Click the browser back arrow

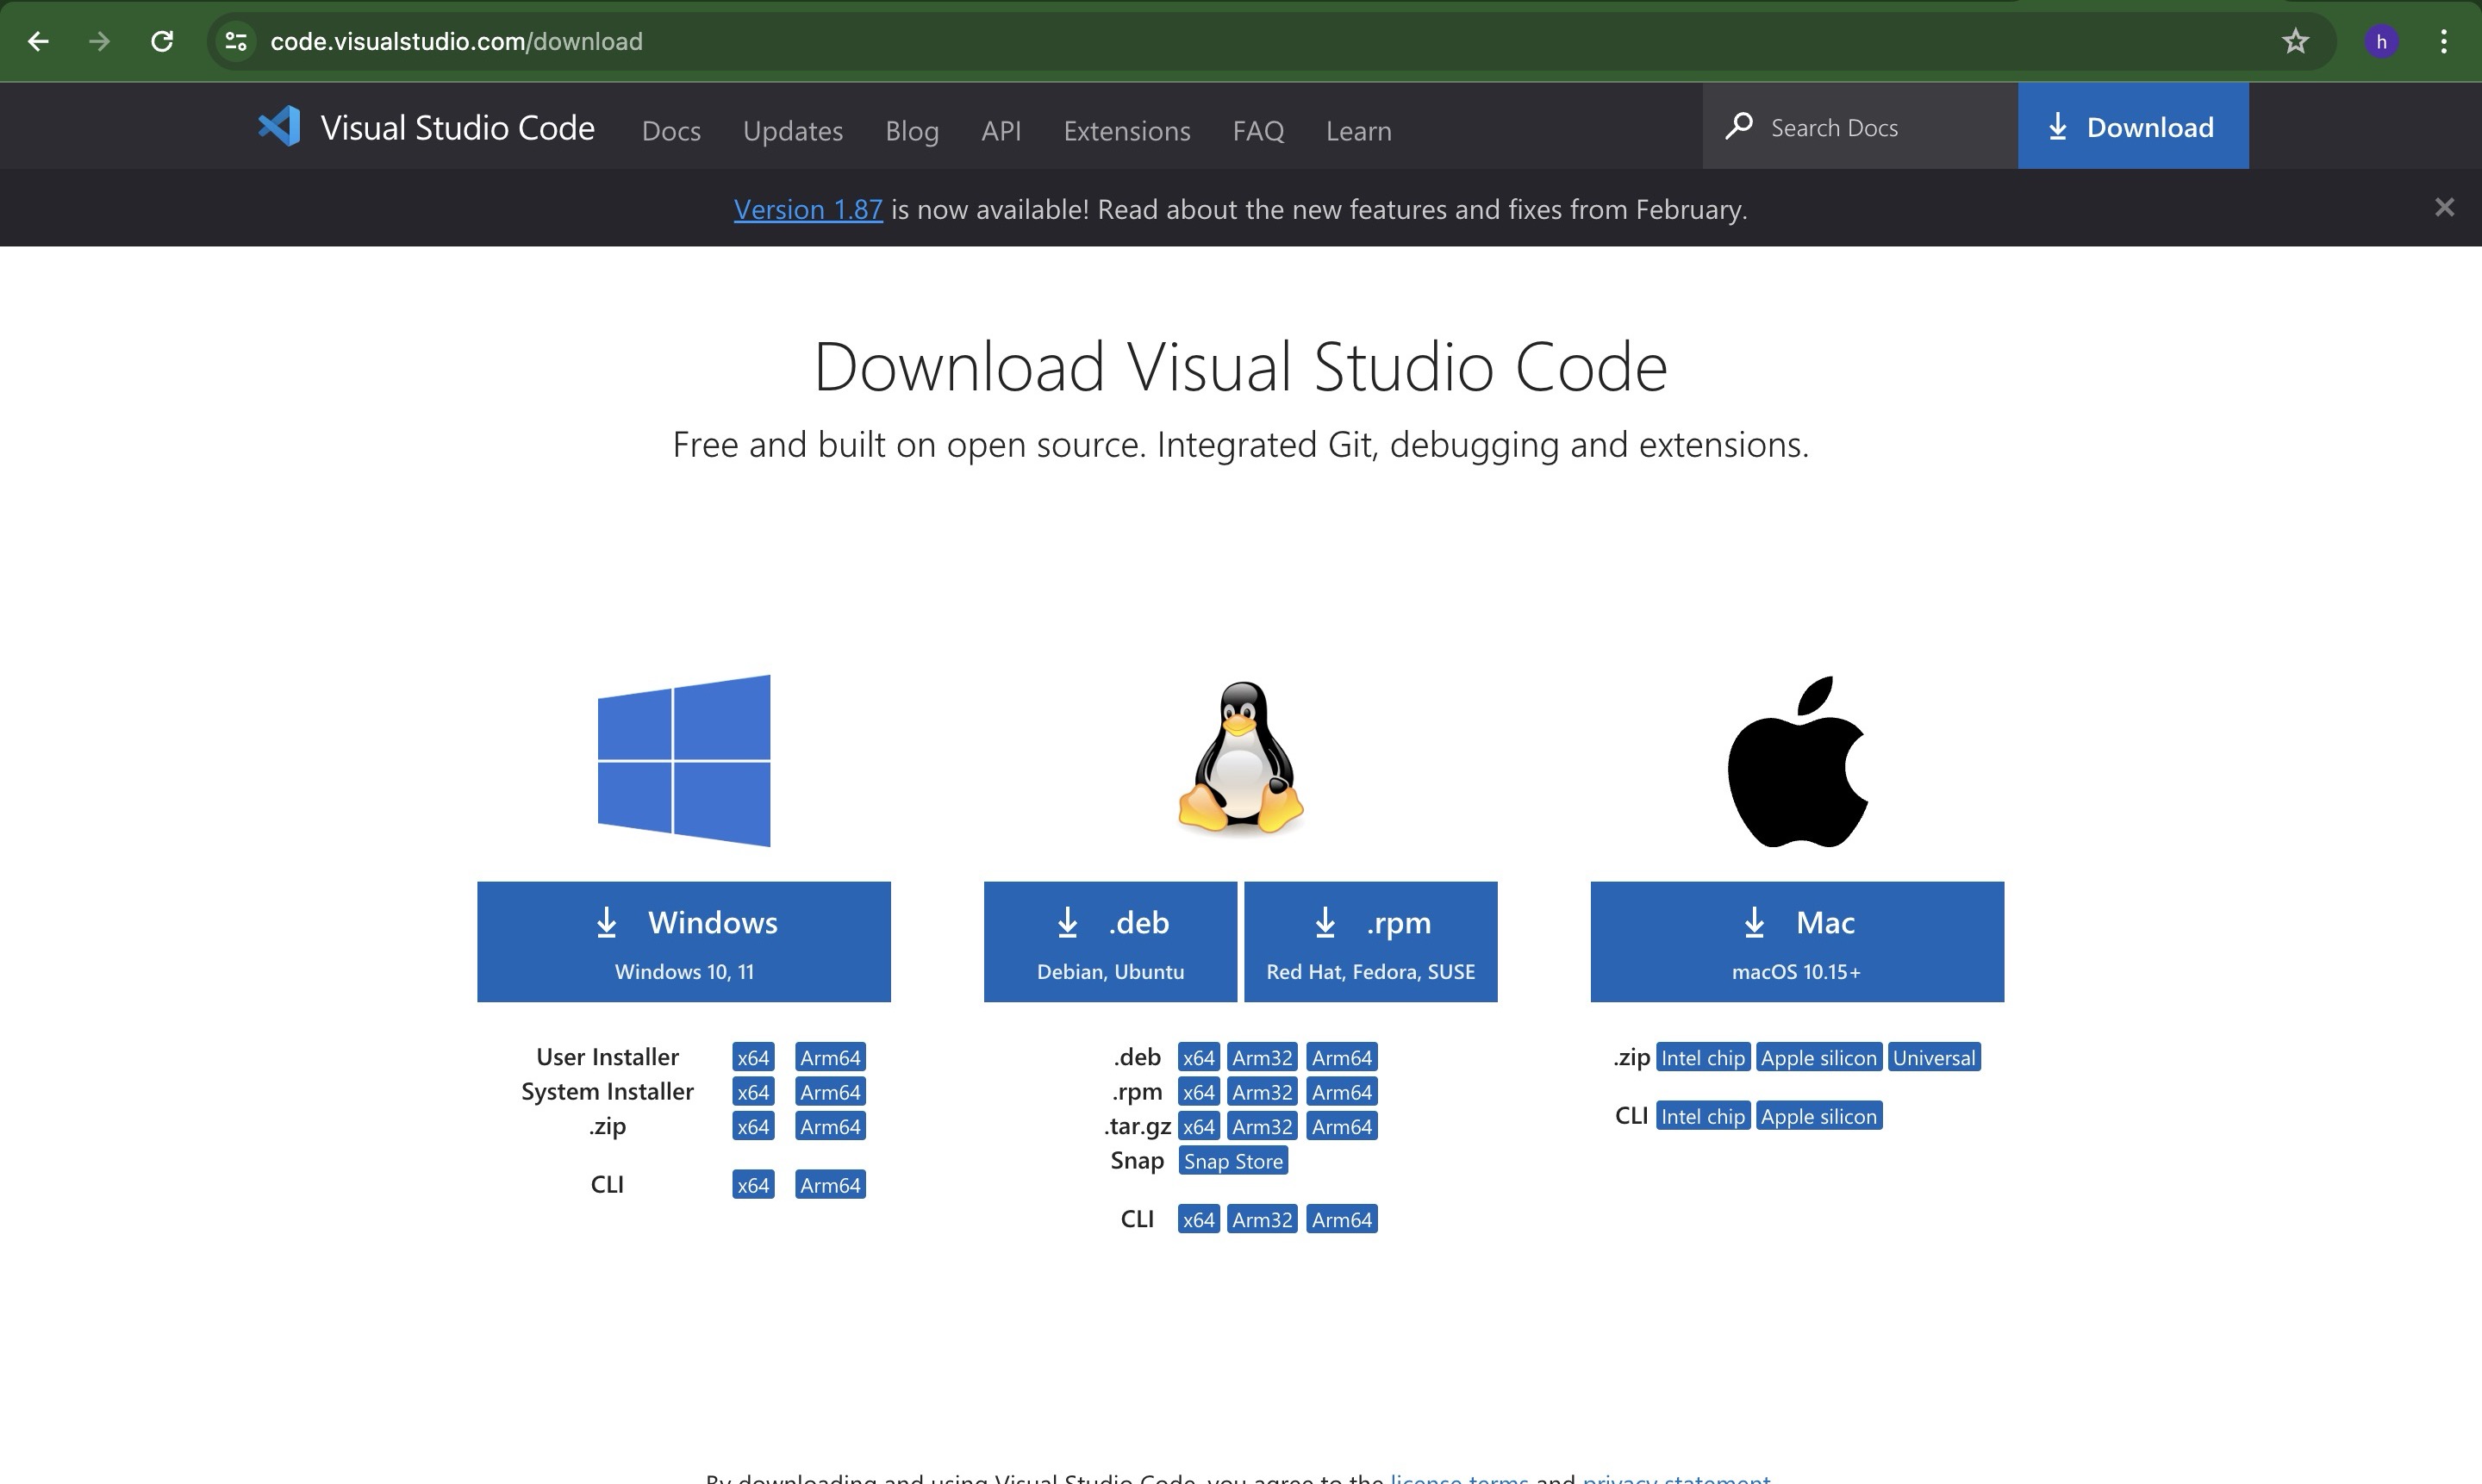(x=38, y=41)
